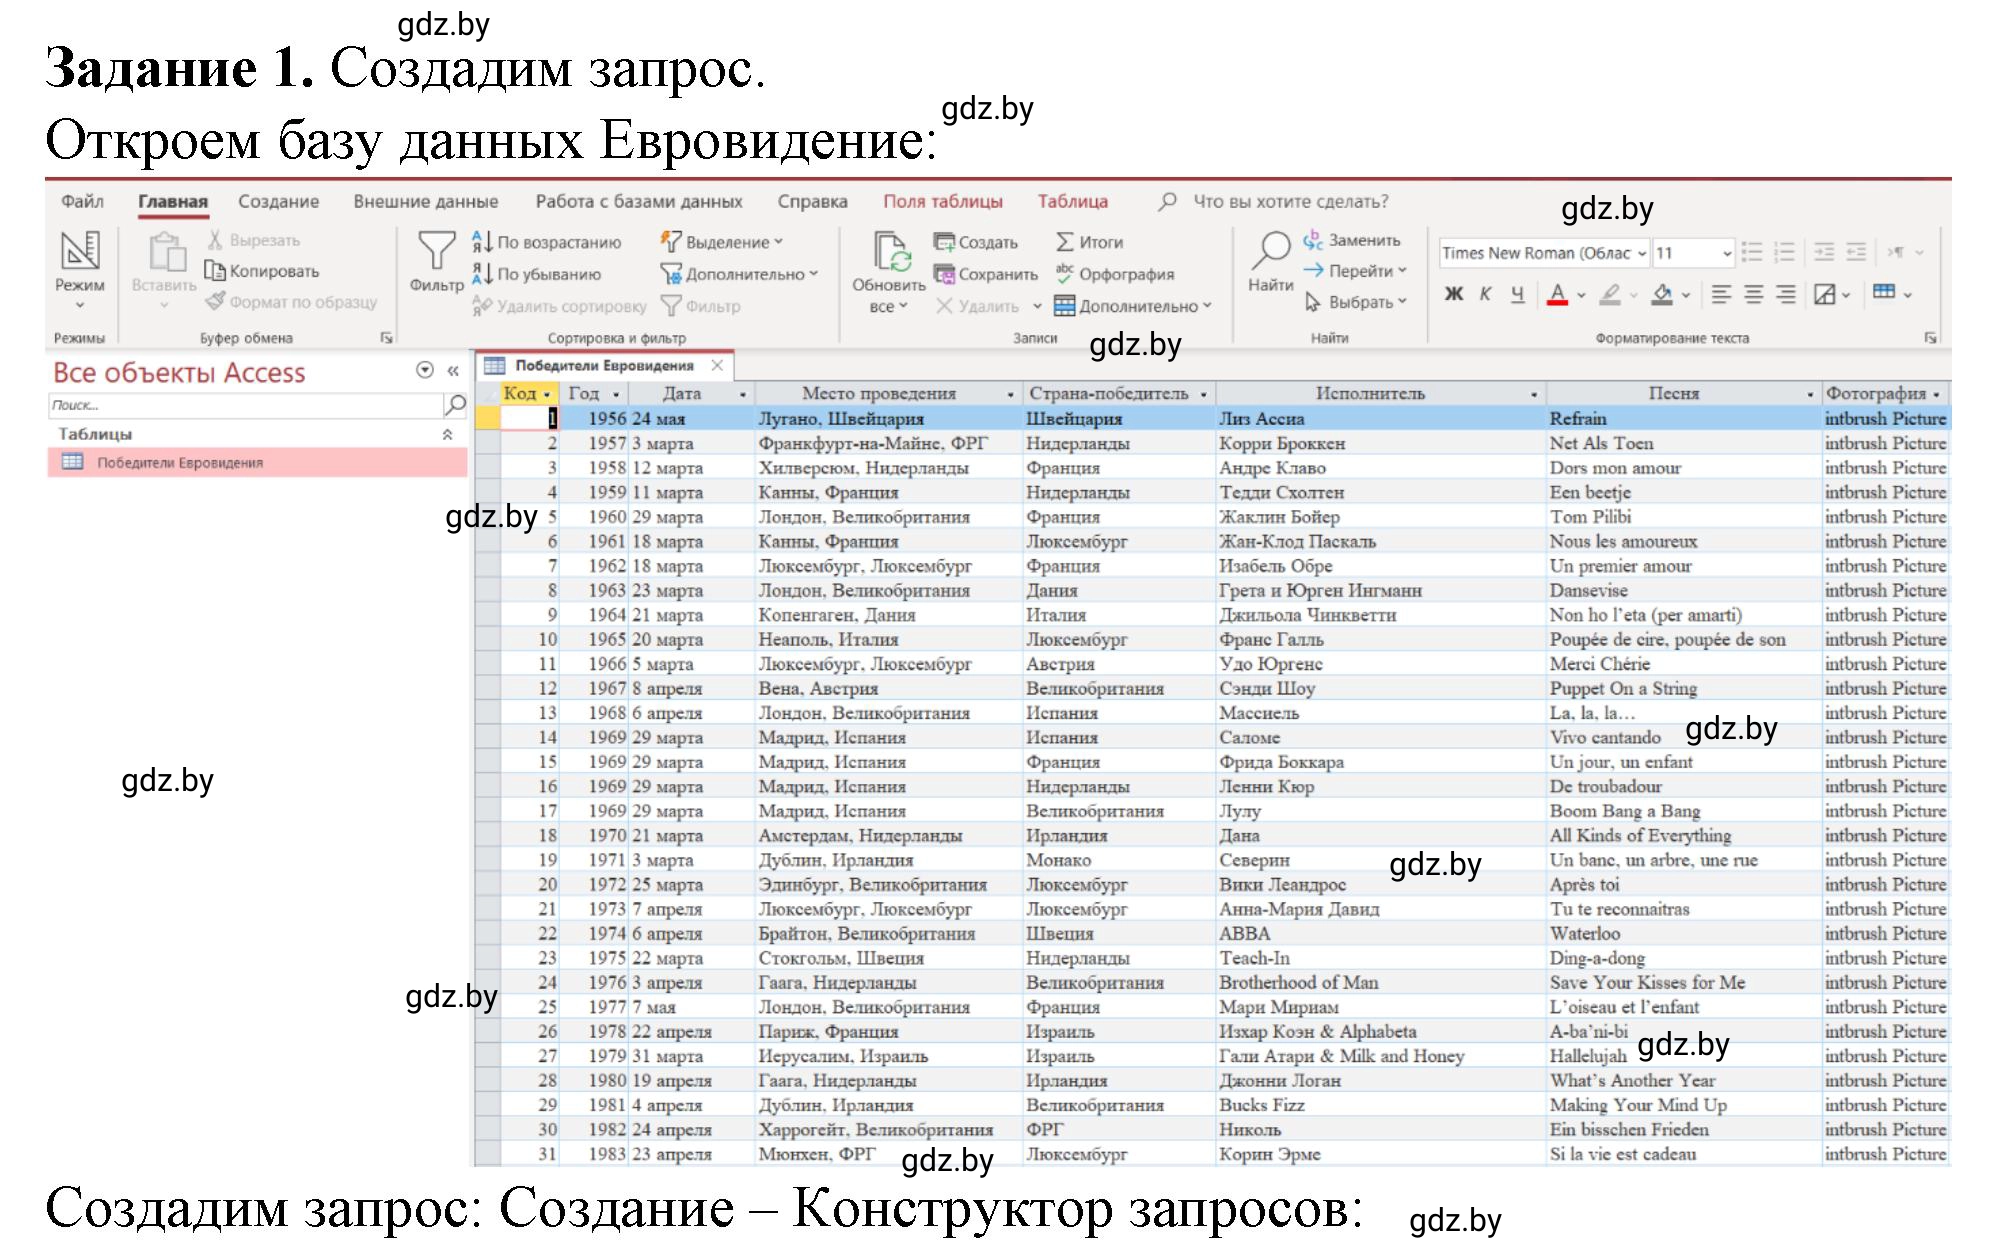Click Удалить record button
Screen dimensions: 2008x1253
click(977, 306)
